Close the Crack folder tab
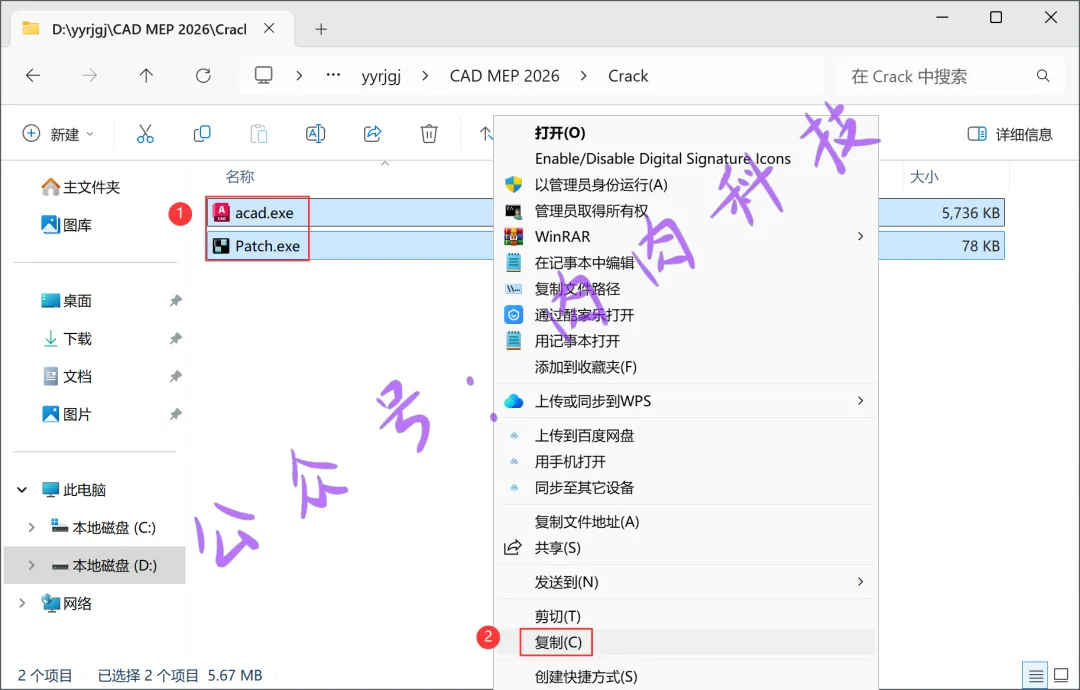 pyautogui.click(x=269, y=28)
